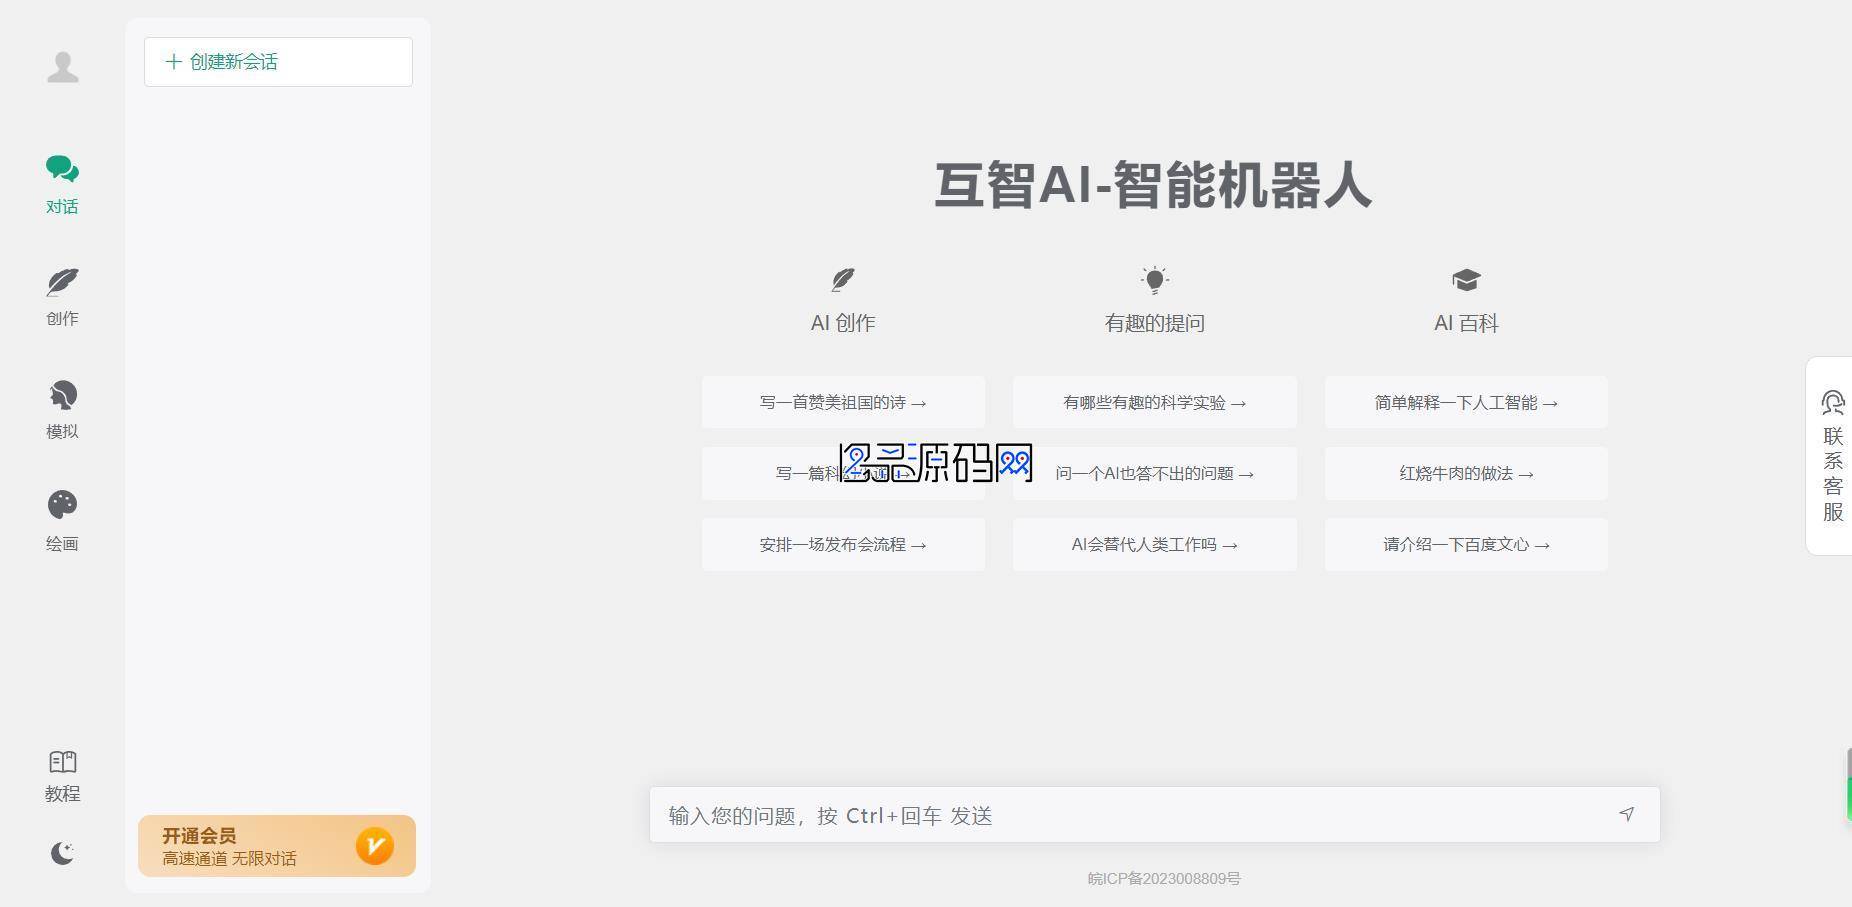Click the 联系客服 vertical label

pyautogui.click(x=1833, y=474)
